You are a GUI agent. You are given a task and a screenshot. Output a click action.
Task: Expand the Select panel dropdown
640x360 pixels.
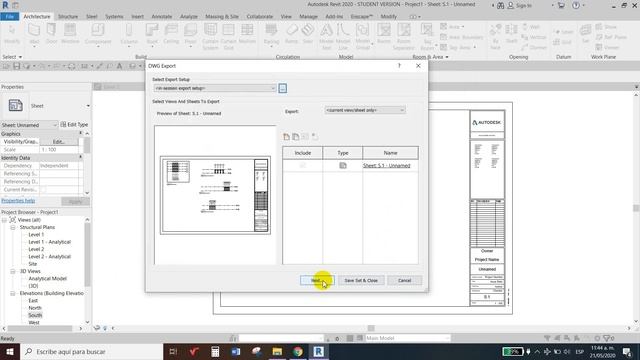tap(12, 57)
